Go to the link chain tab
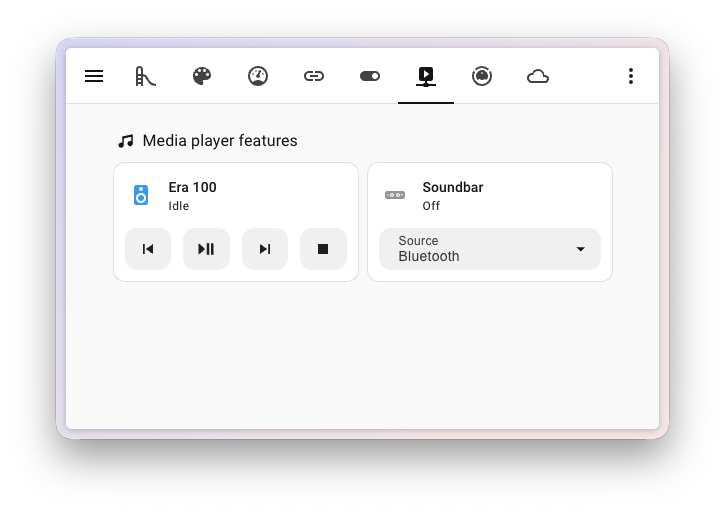The width and height of the screenshot is (725, 513). [x=314, y=76]
